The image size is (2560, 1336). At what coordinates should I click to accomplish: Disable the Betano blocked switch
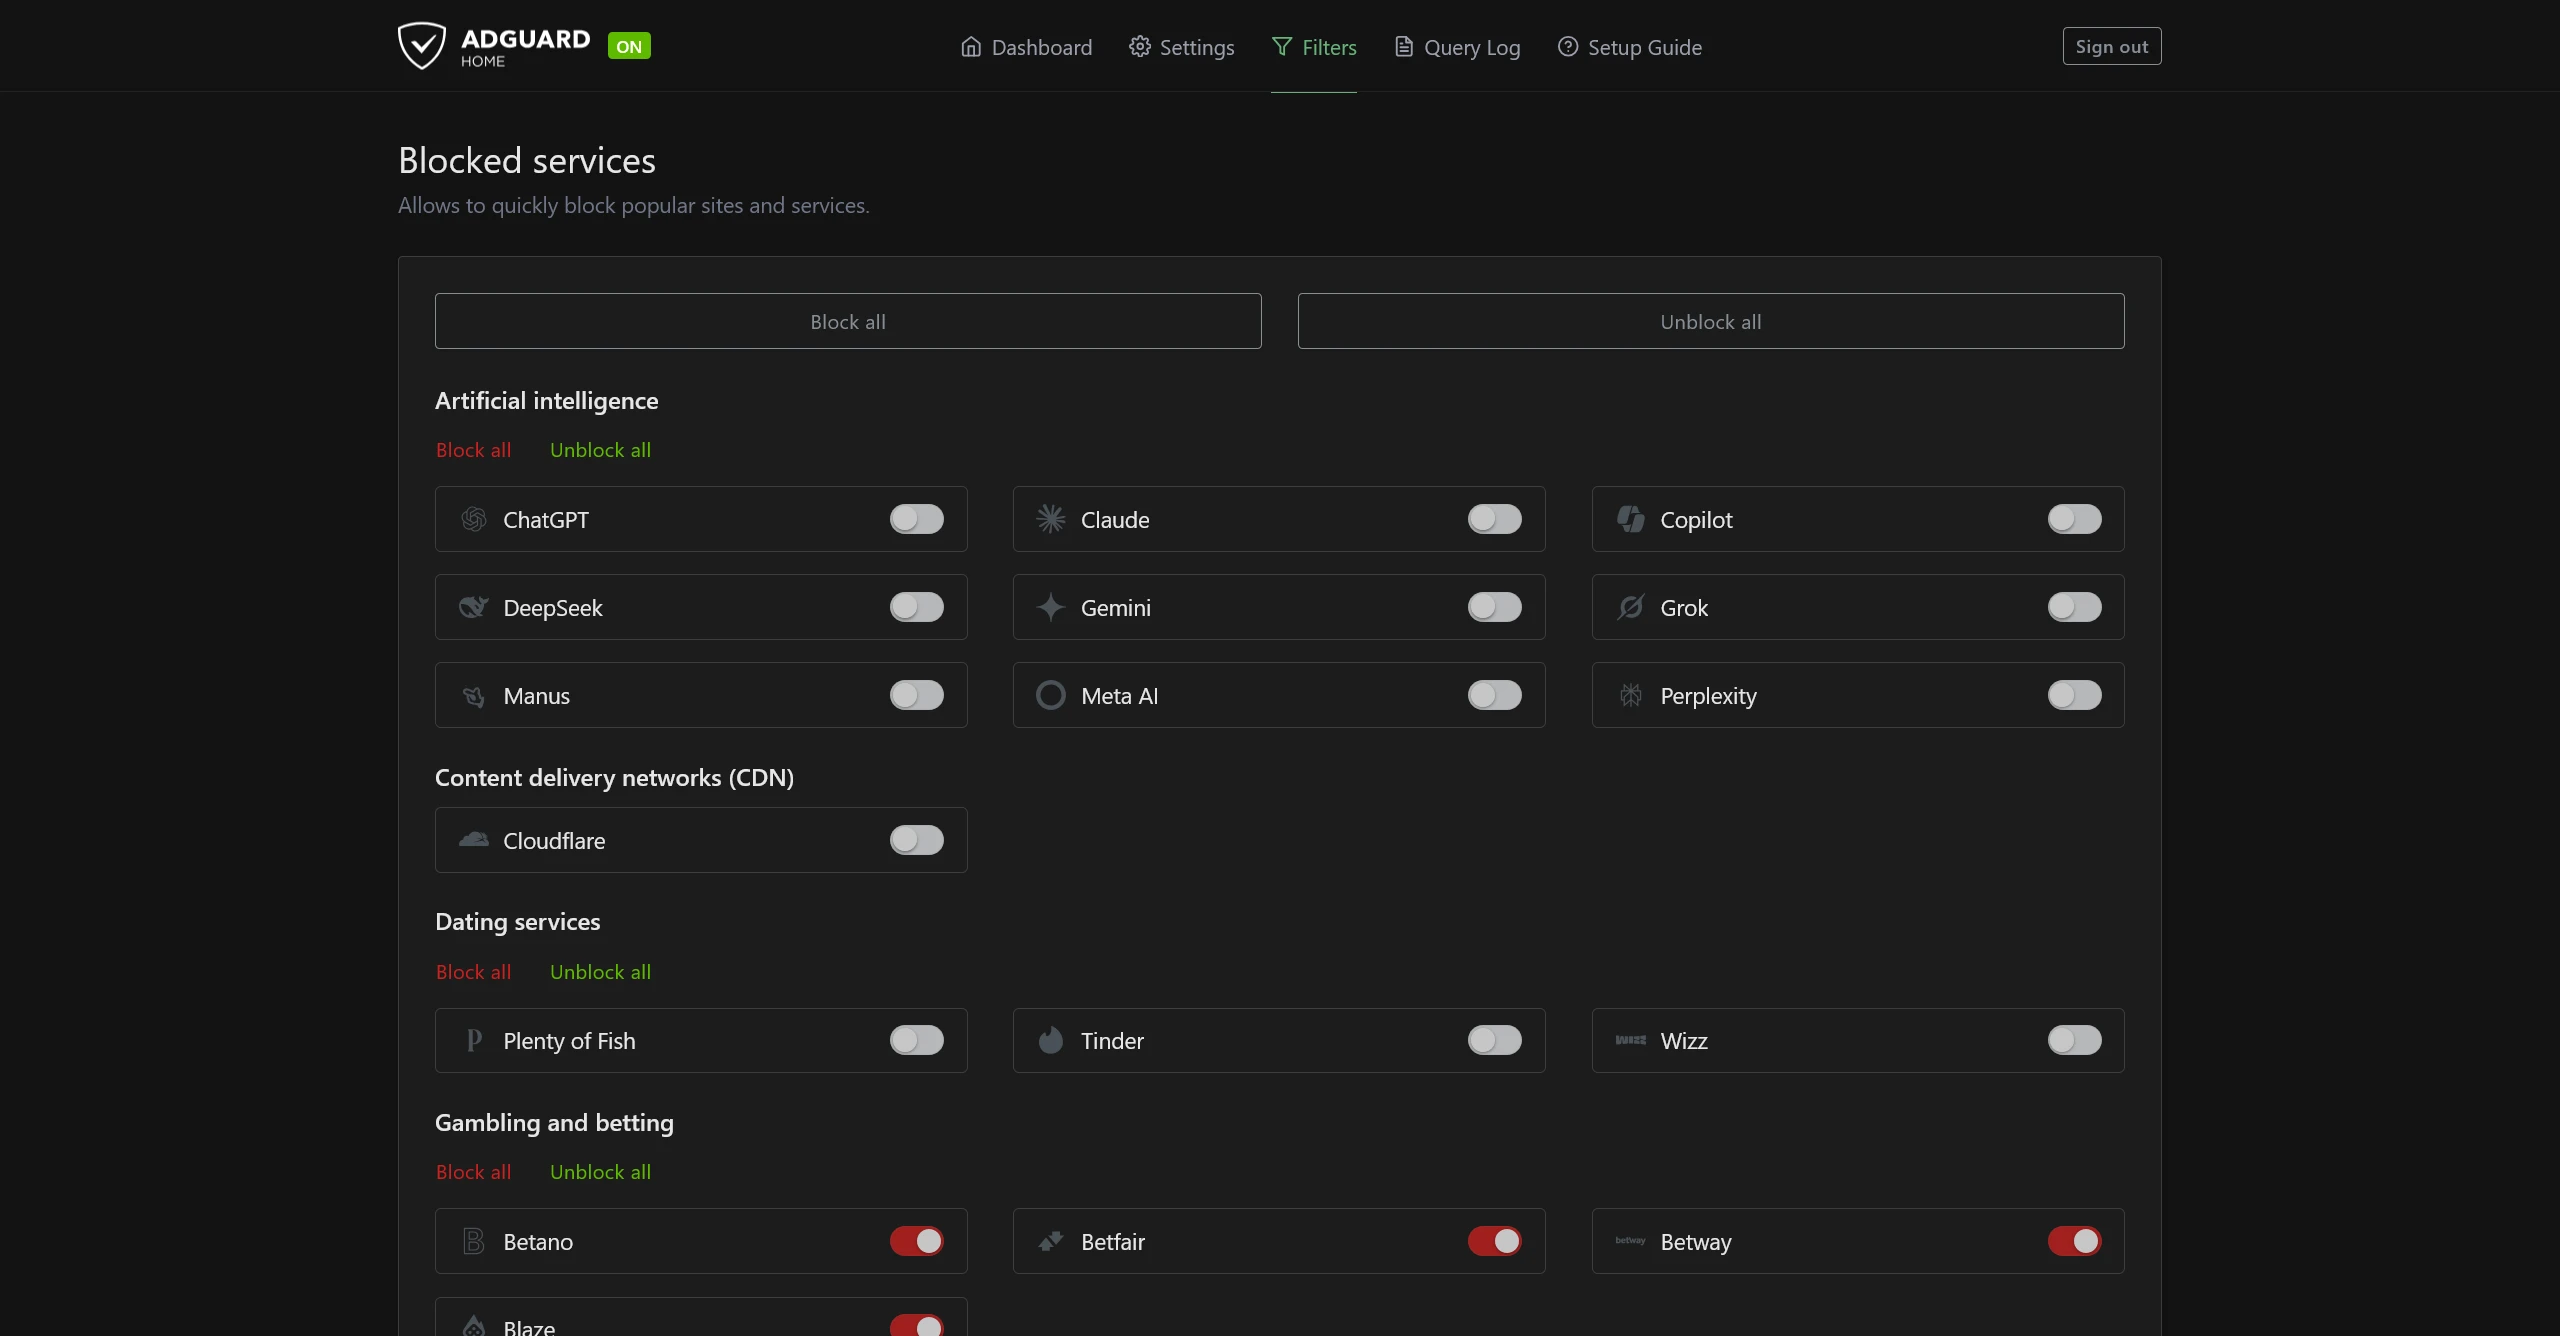point(916,1241)
